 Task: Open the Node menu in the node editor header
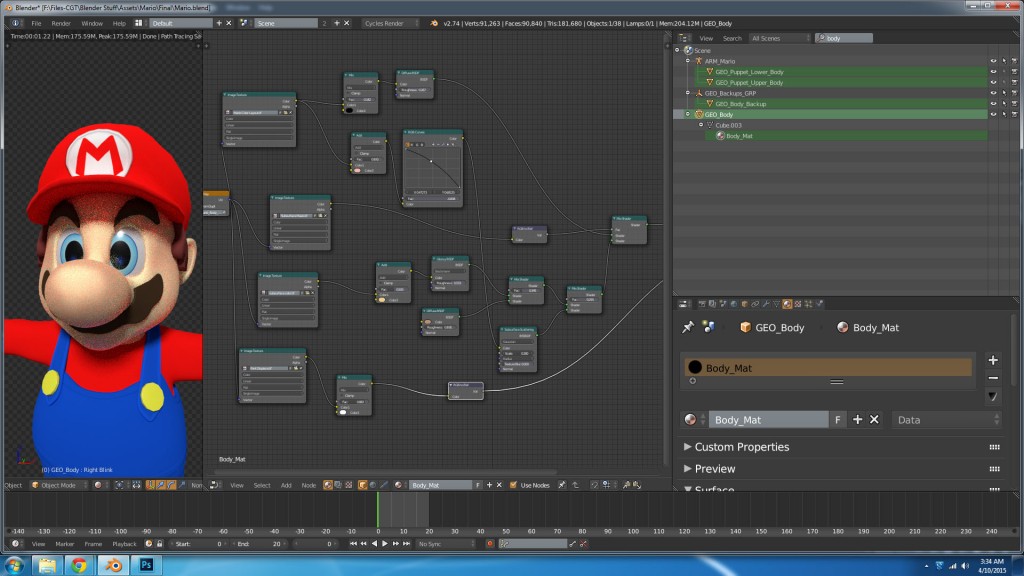(x=309, y=485)
